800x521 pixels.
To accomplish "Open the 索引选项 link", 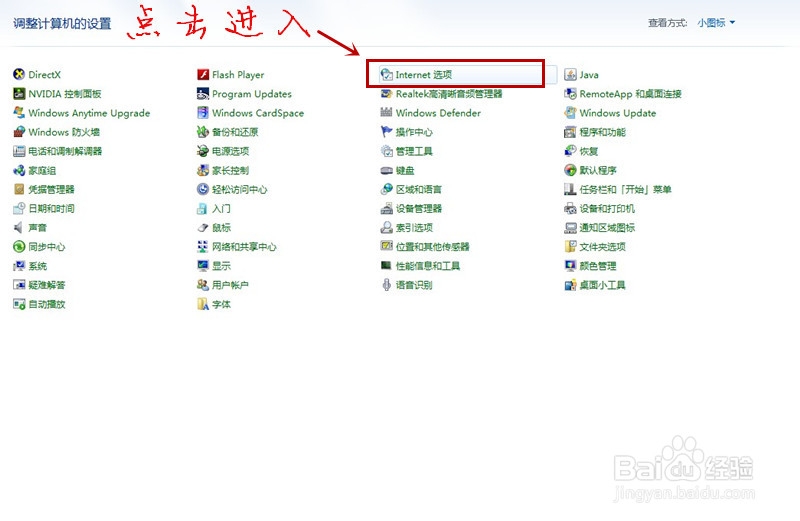I will point(414,228).
